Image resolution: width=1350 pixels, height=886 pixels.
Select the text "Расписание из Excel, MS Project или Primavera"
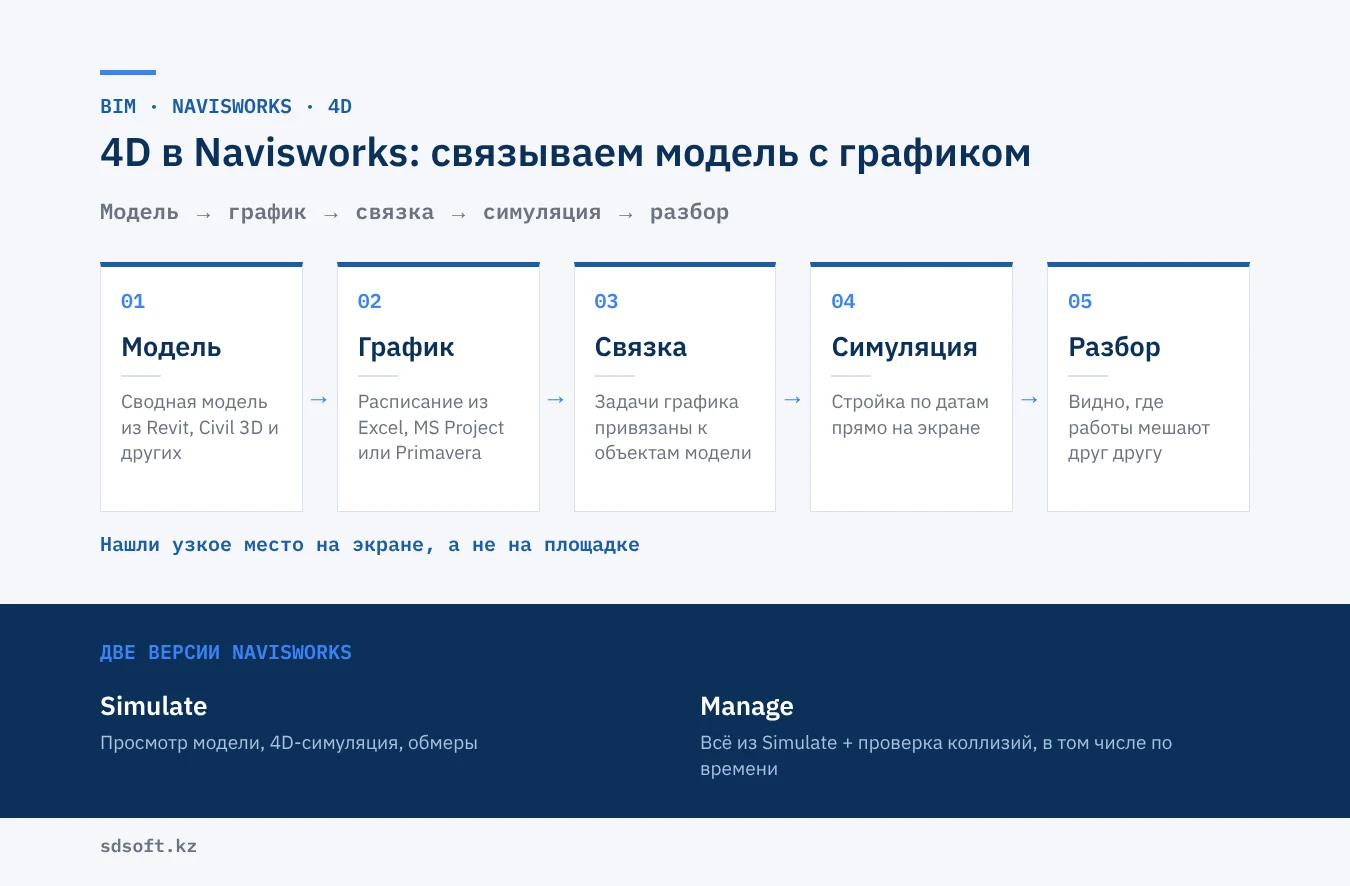tap(431, 427)
